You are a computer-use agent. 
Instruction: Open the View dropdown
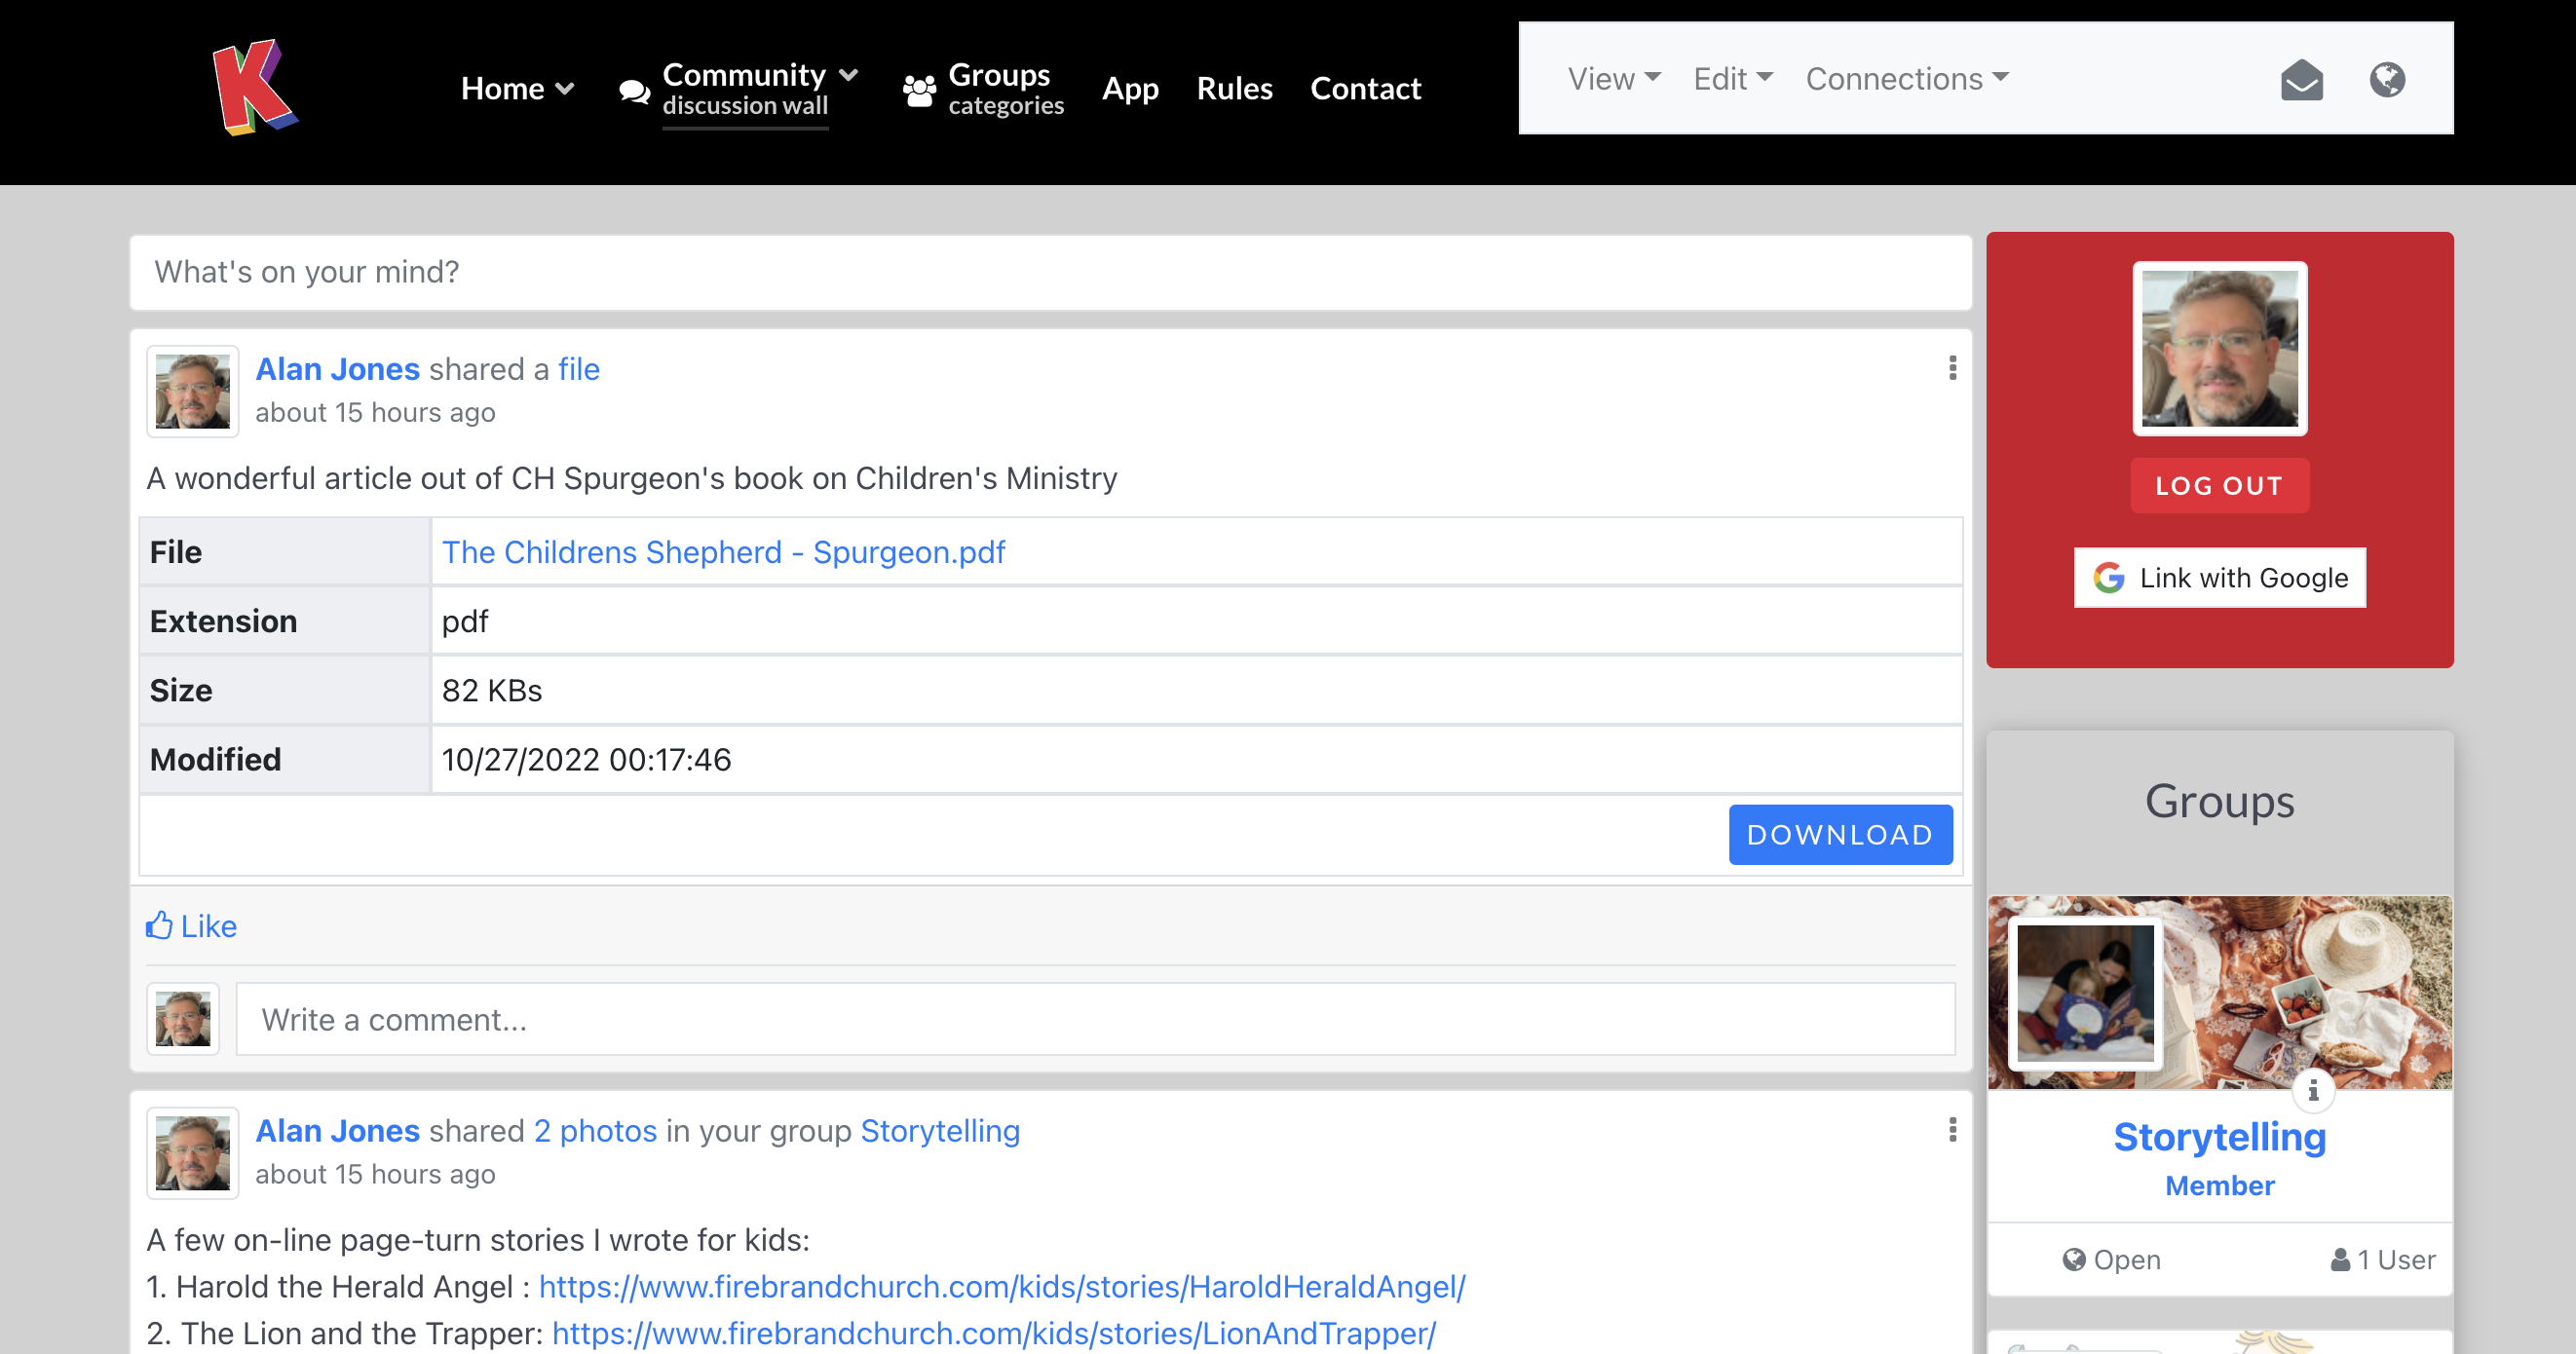pyautogui.click(x=1613, y=79)
